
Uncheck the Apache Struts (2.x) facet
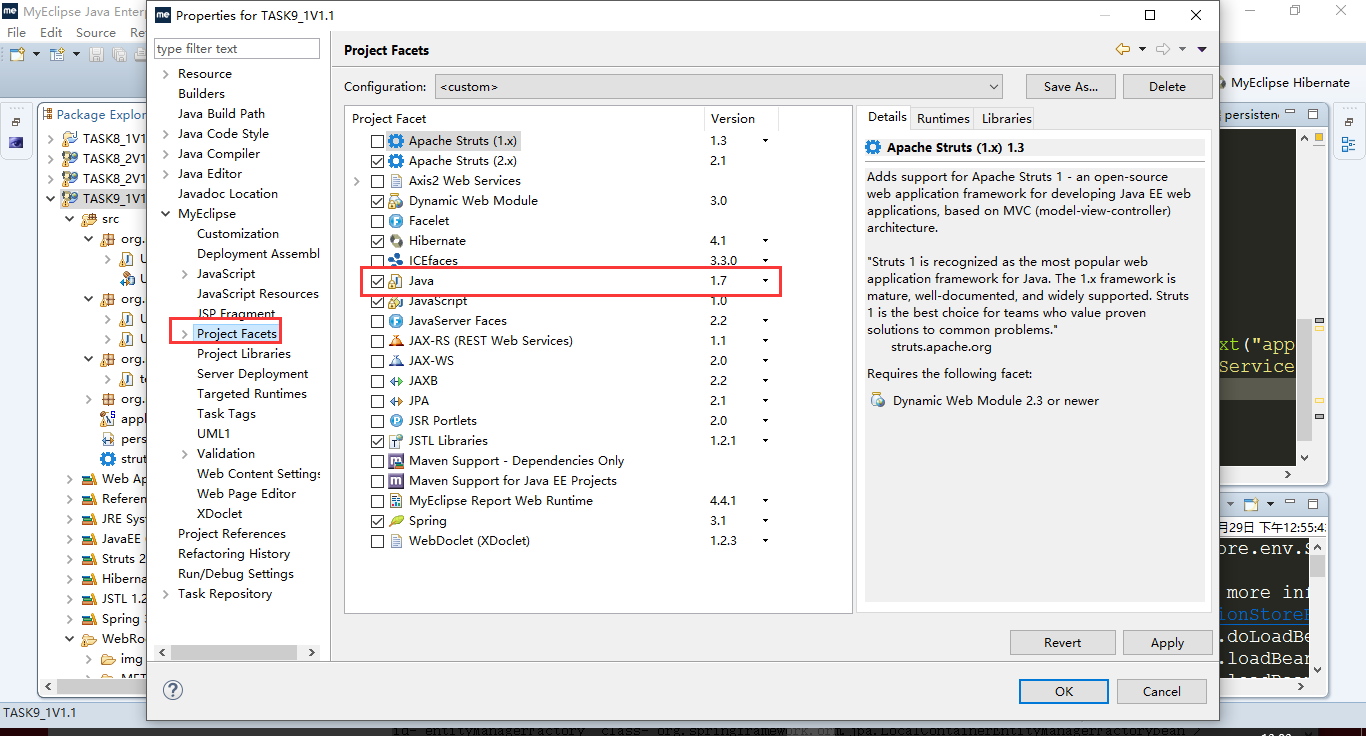pos(377,161)
